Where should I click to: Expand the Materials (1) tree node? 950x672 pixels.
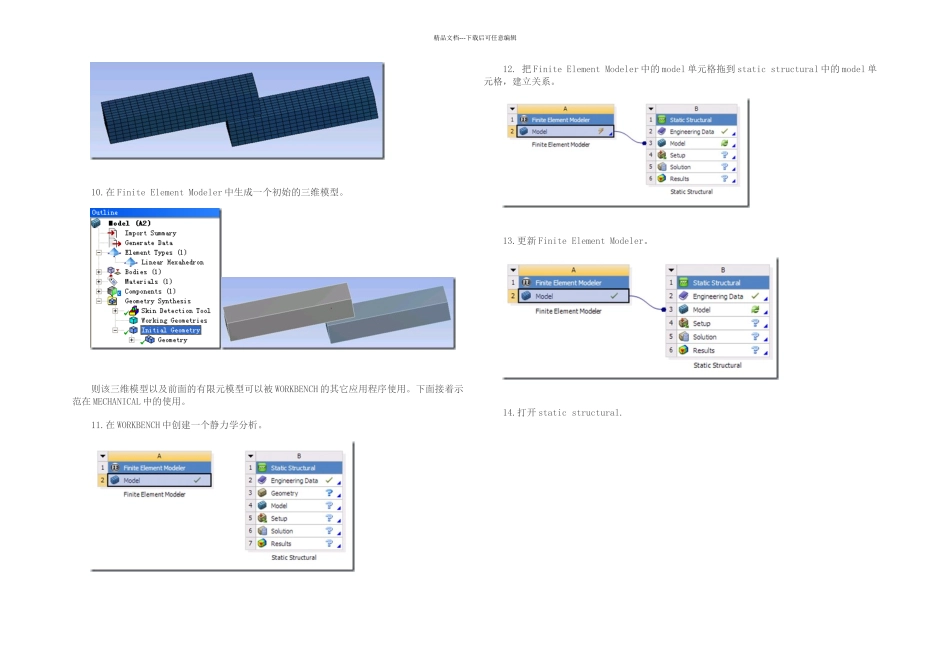tap(99, 282)
